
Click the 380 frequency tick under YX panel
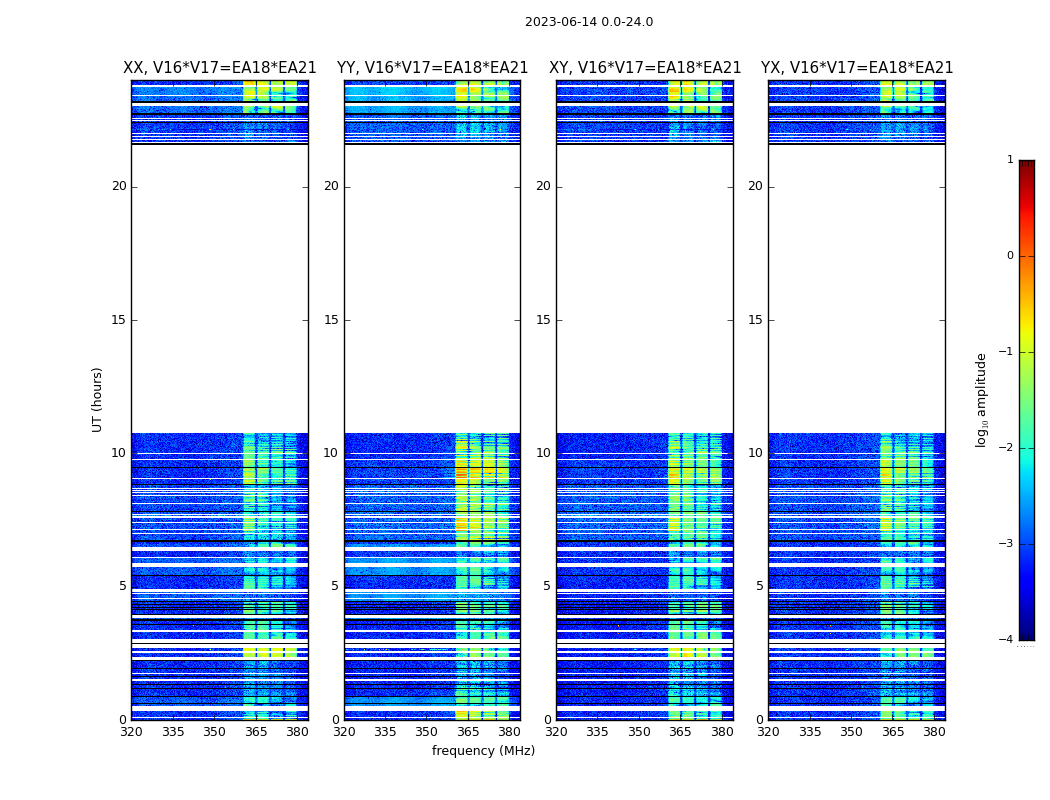pos(934,732)
